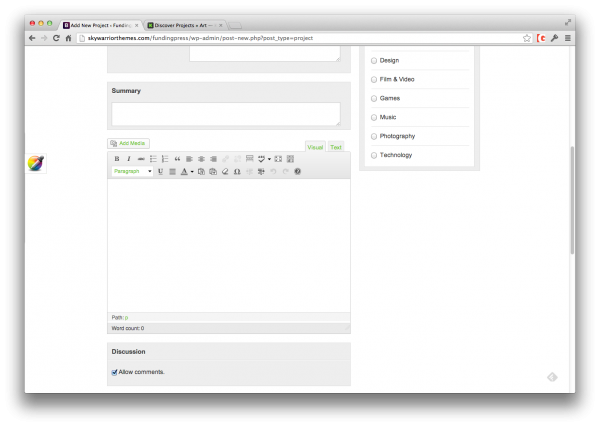Toggle the Allow comments checkbox
Image resolution: width=600 pixels, height=427 pixels.
point(114,372)
